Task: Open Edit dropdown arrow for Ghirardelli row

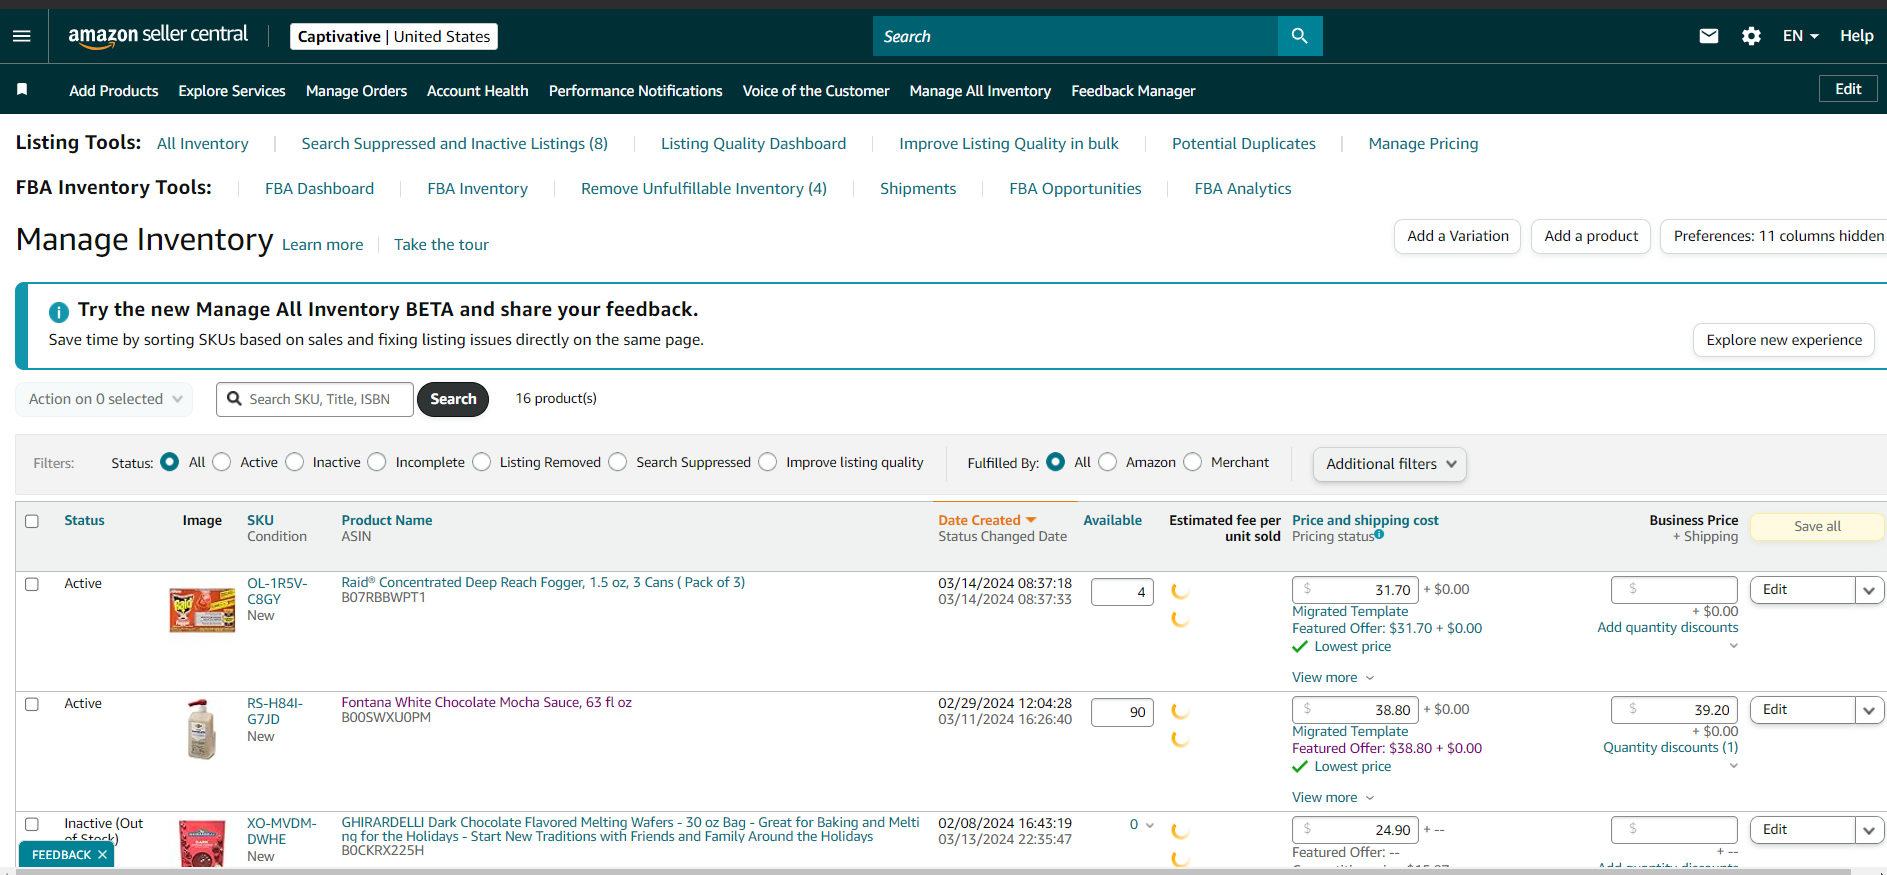Action: coord(1869,830)
